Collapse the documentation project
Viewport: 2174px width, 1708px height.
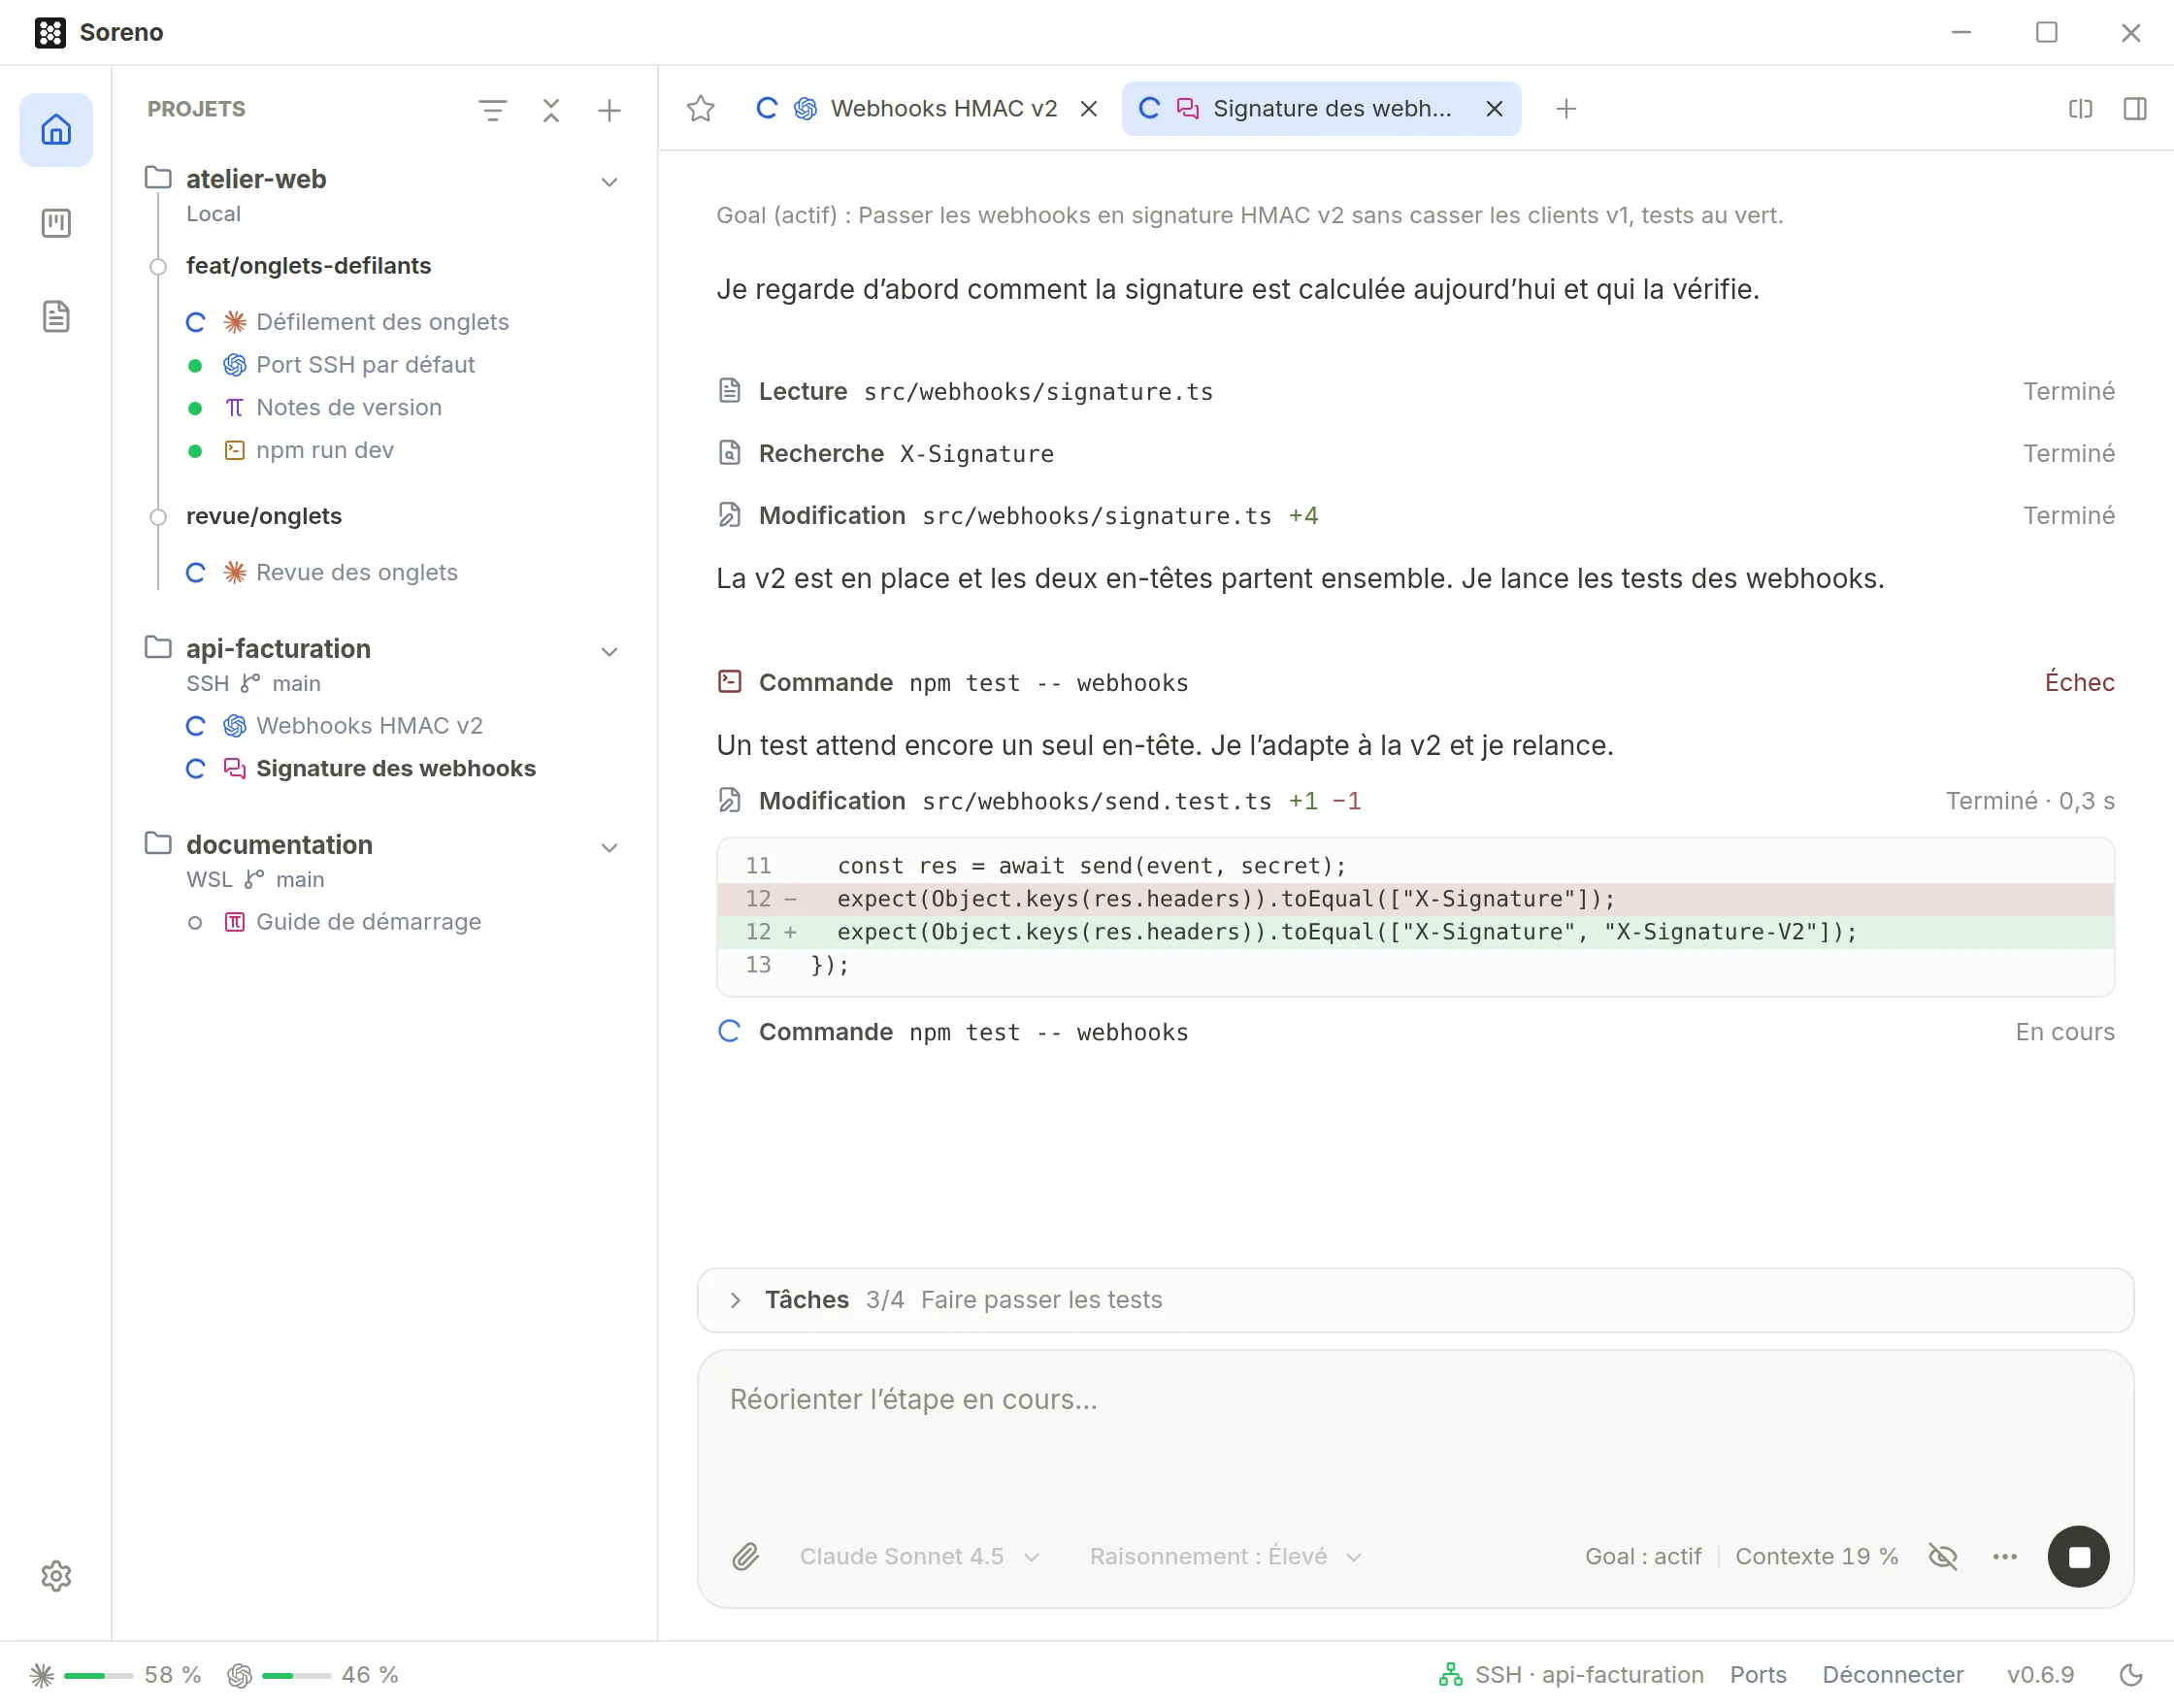tap(609, 848)
